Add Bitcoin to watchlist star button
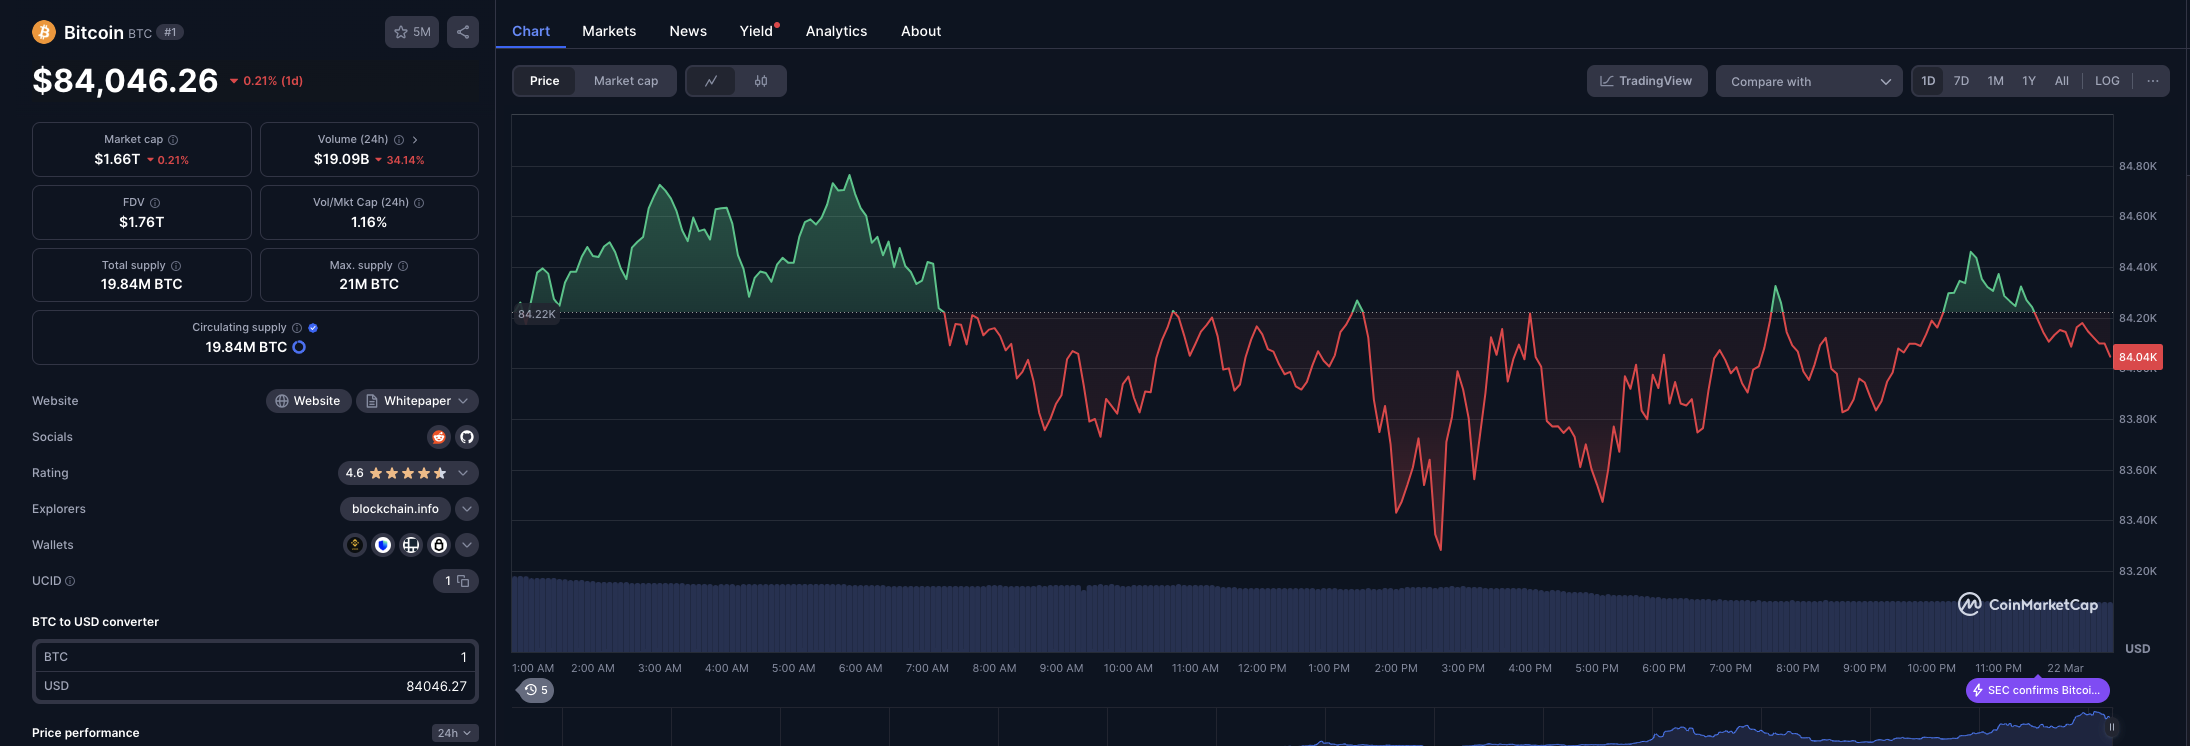Viewport: 2190px width, 746px height. coord(412,32)
